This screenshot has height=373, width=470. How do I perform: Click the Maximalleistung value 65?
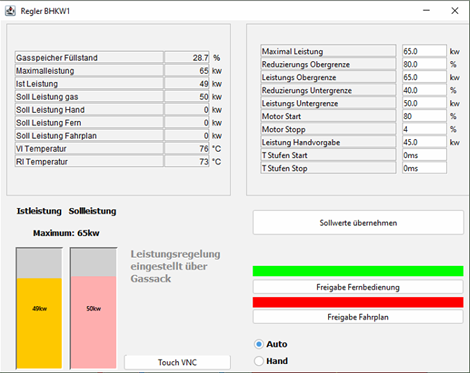(187, 71)
